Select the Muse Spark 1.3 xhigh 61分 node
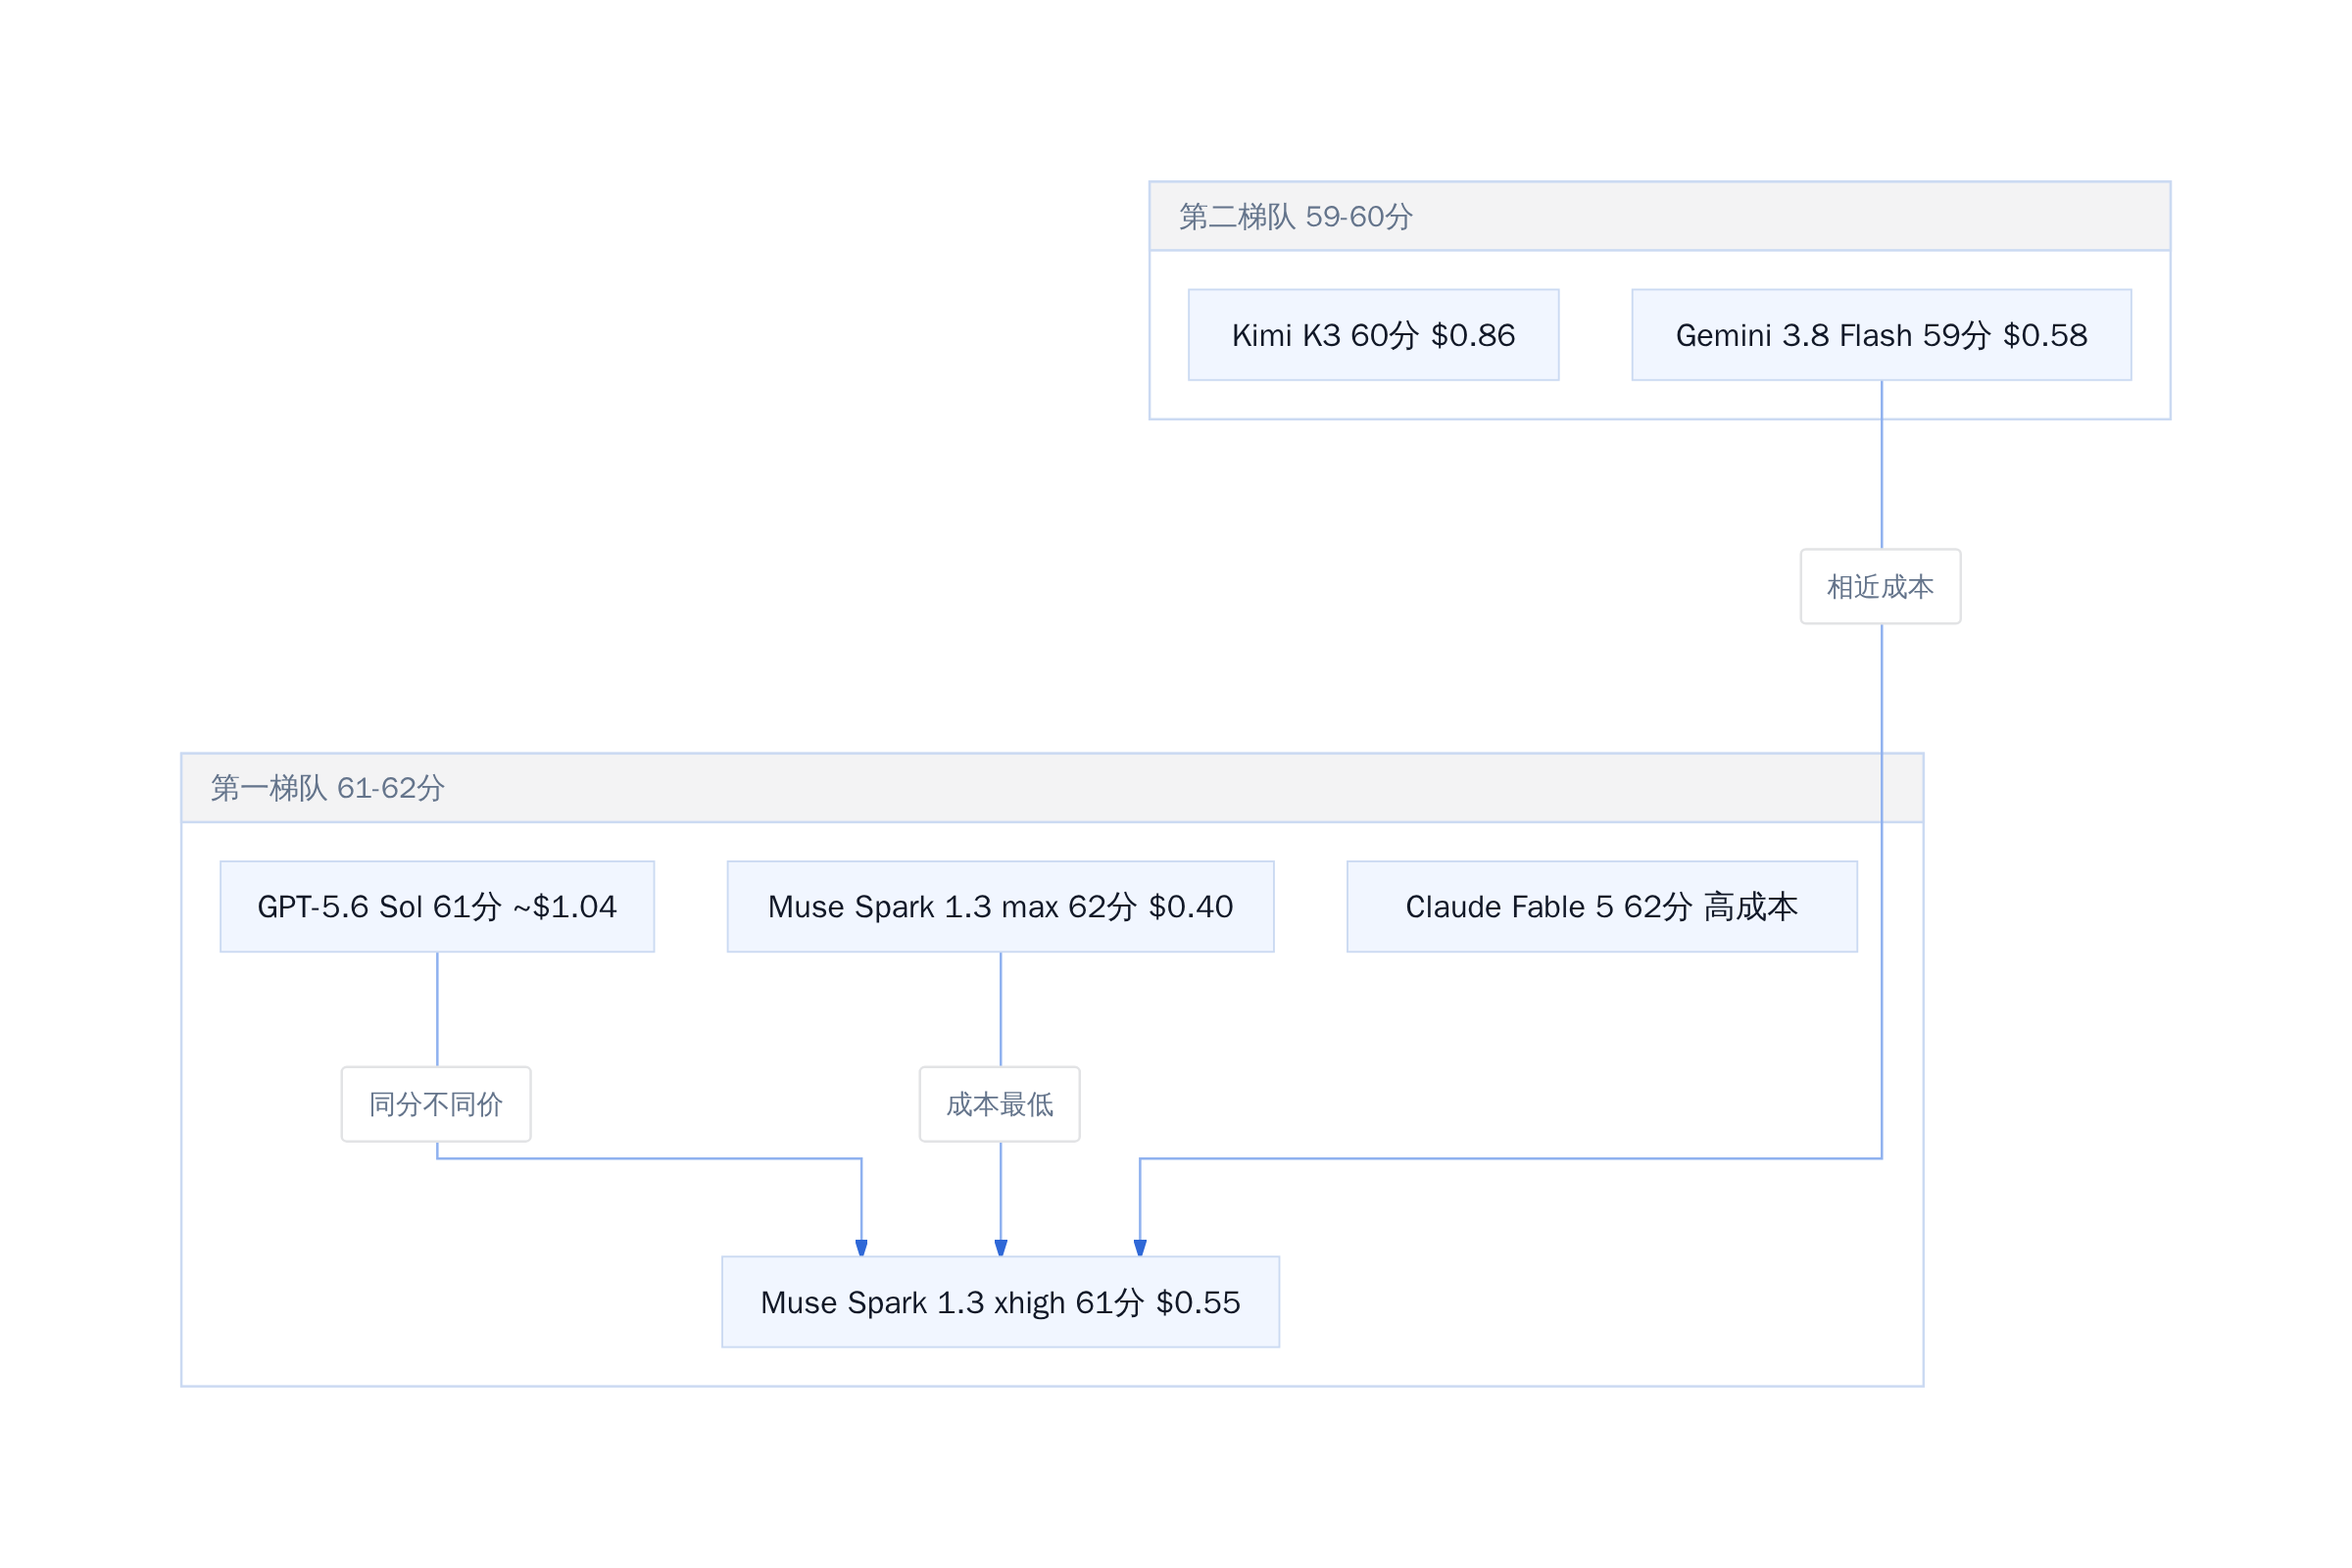 [x=1000, y=1302]
